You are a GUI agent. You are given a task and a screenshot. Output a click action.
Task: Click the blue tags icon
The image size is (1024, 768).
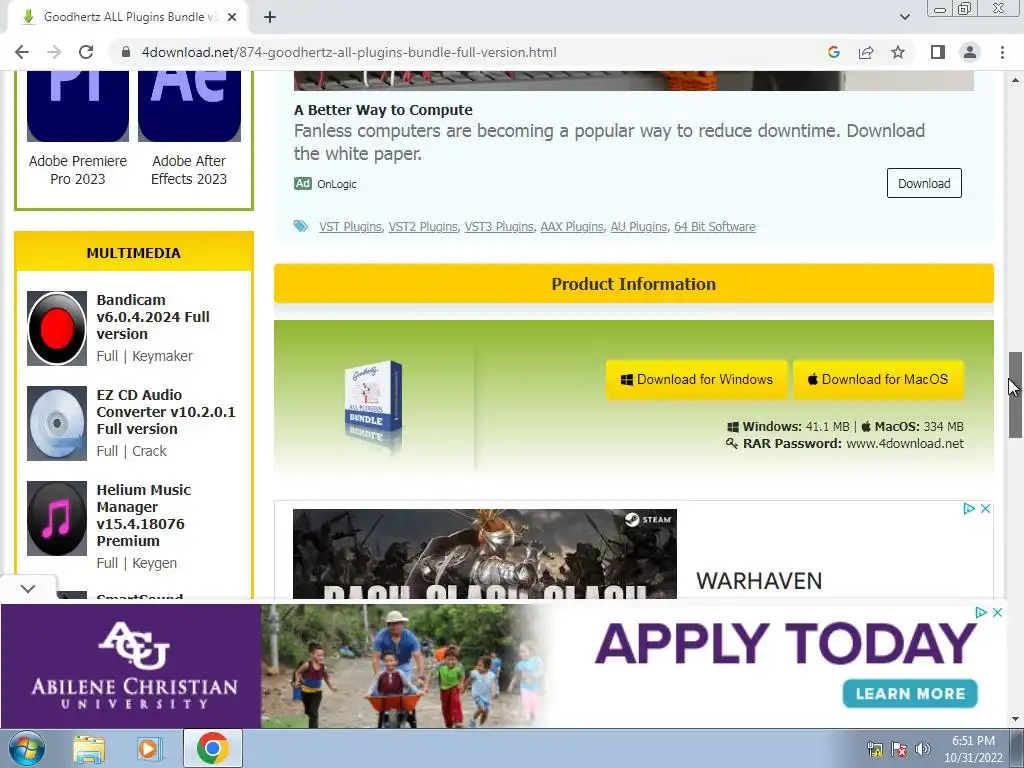point(301,227)
